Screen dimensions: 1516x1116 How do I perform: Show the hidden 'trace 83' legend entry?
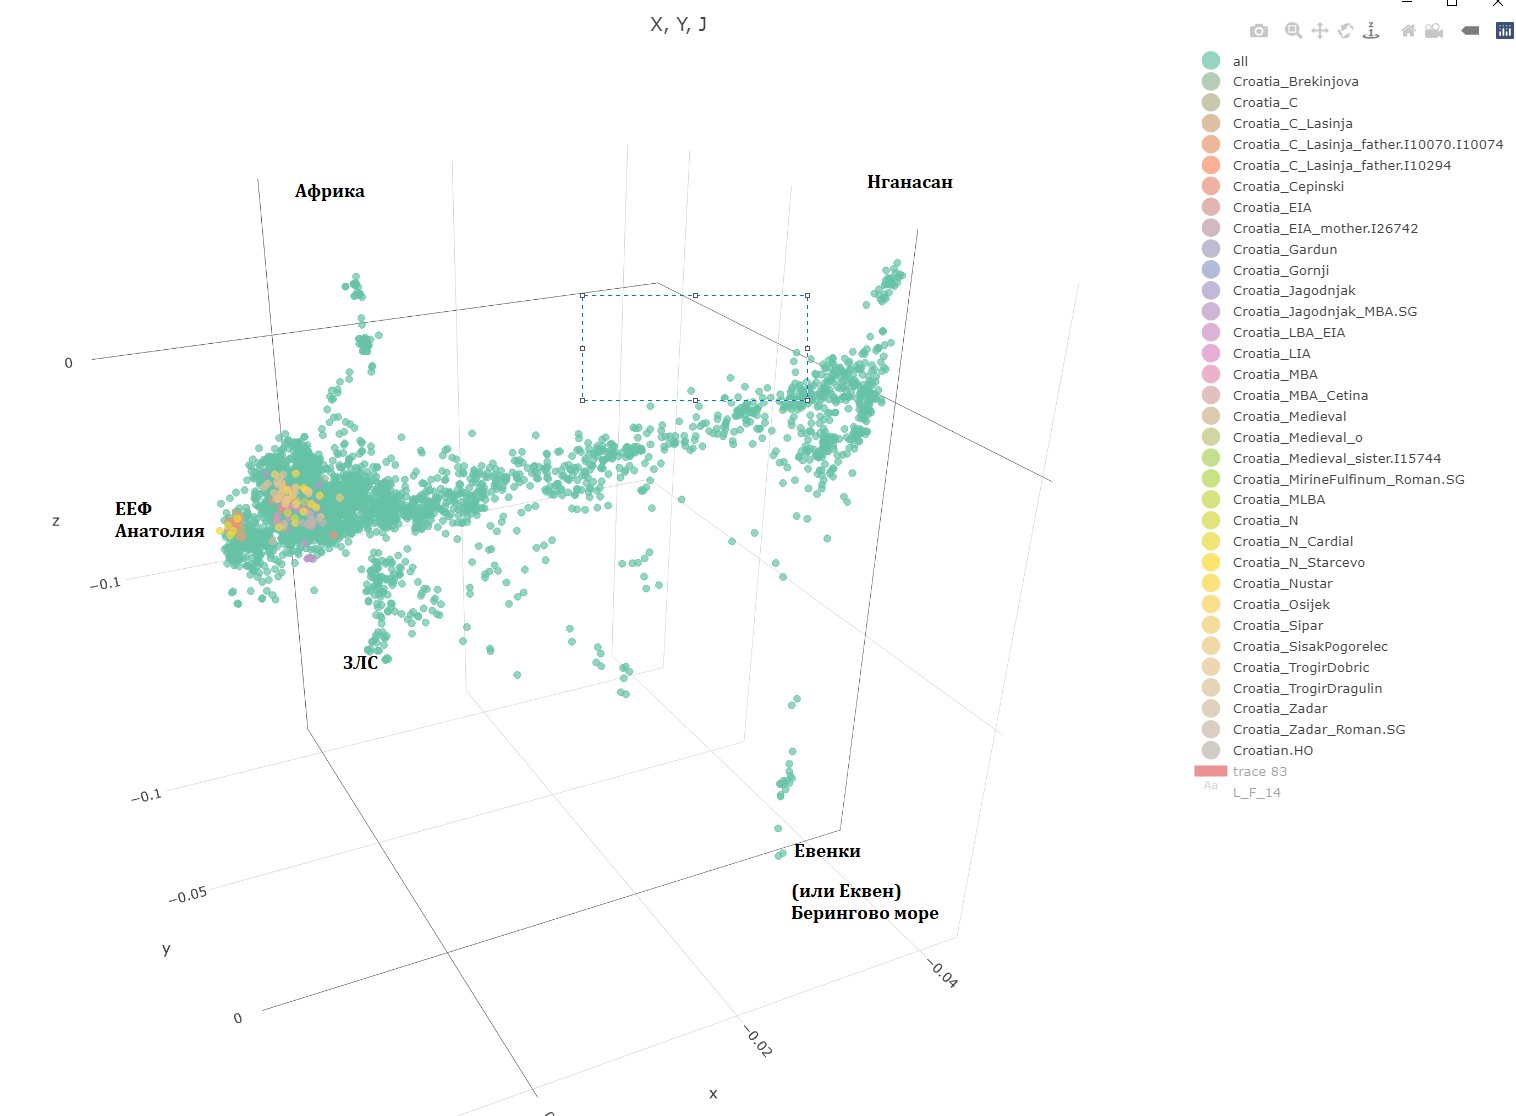1259,772
